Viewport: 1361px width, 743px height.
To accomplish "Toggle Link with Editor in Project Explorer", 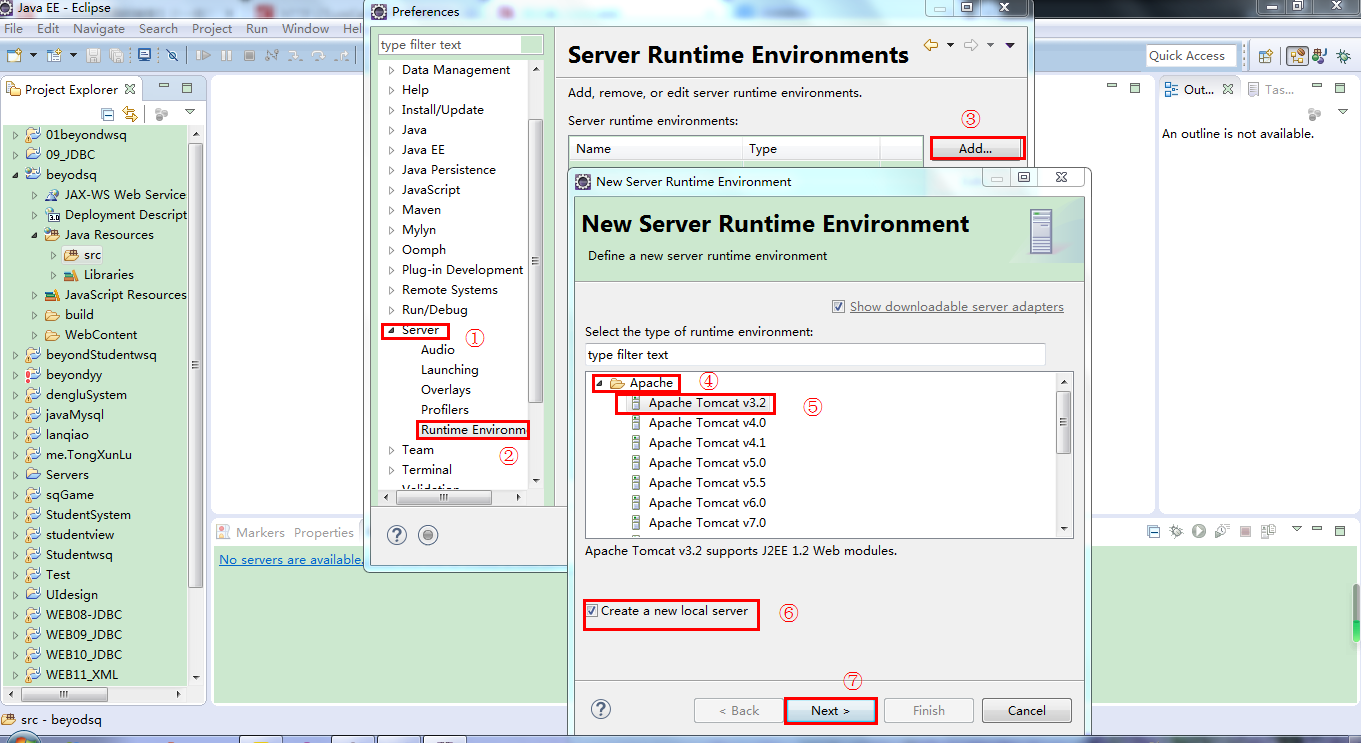I will 129,114.
